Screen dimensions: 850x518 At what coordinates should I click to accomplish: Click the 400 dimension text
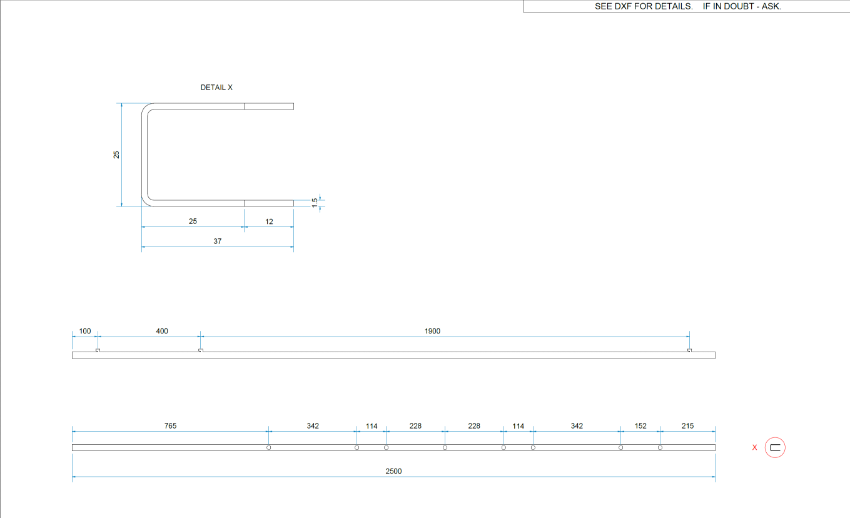(x=162, y=330)
